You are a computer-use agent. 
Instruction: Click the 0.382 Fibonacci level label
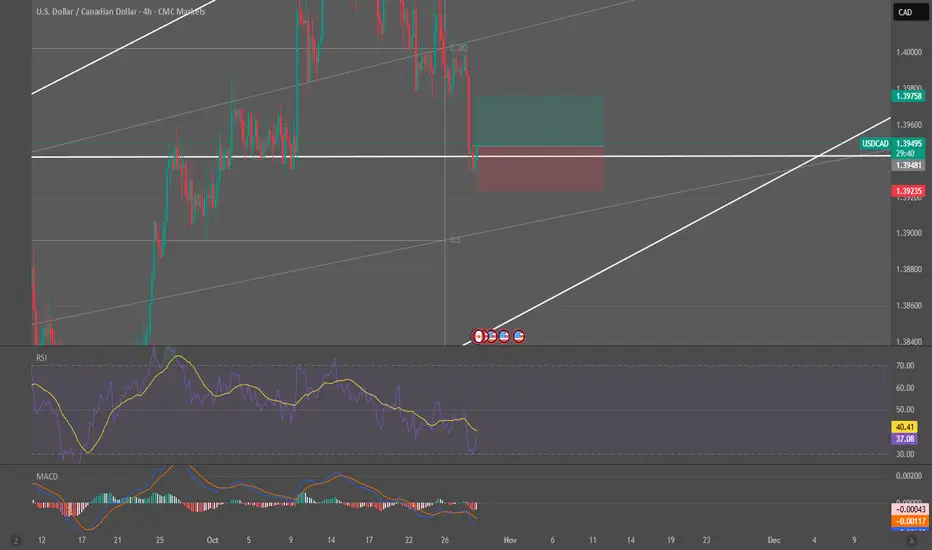(x=459, y=48)
